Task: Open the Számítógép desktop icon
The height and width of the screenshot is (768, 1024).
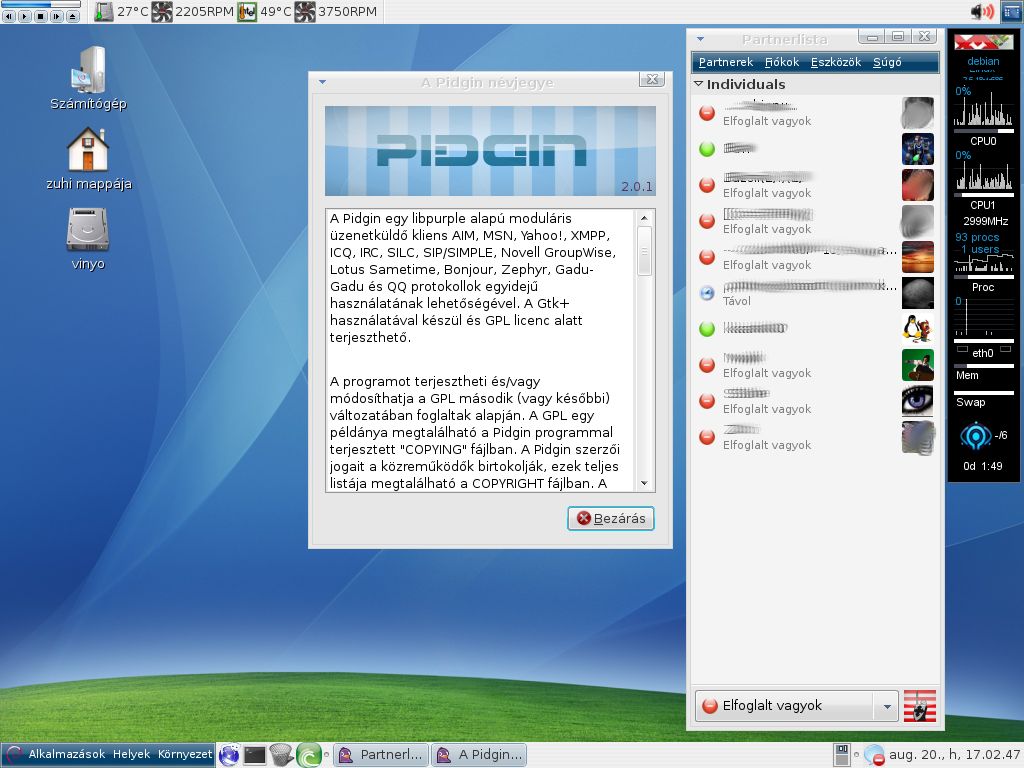Action: [x=88, y=78]
